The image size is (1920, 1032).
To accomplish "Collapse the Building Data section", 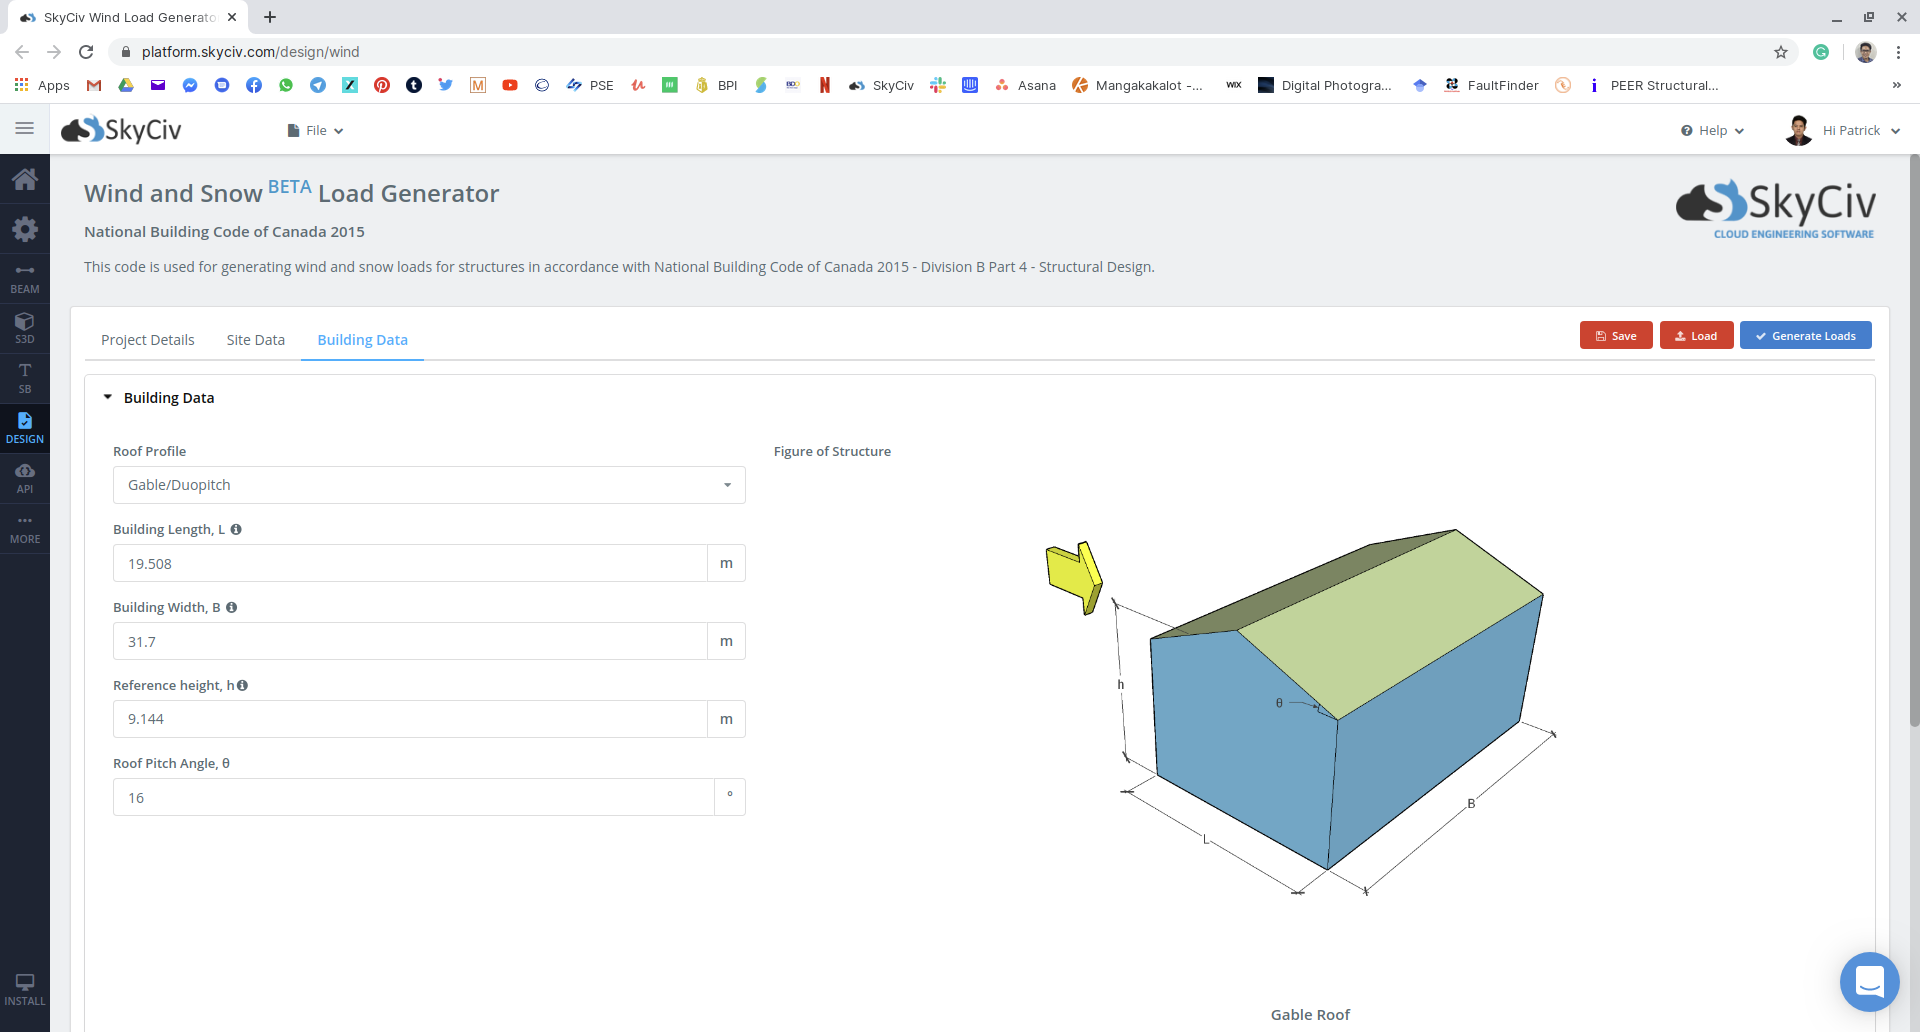I will pos(108,398).
